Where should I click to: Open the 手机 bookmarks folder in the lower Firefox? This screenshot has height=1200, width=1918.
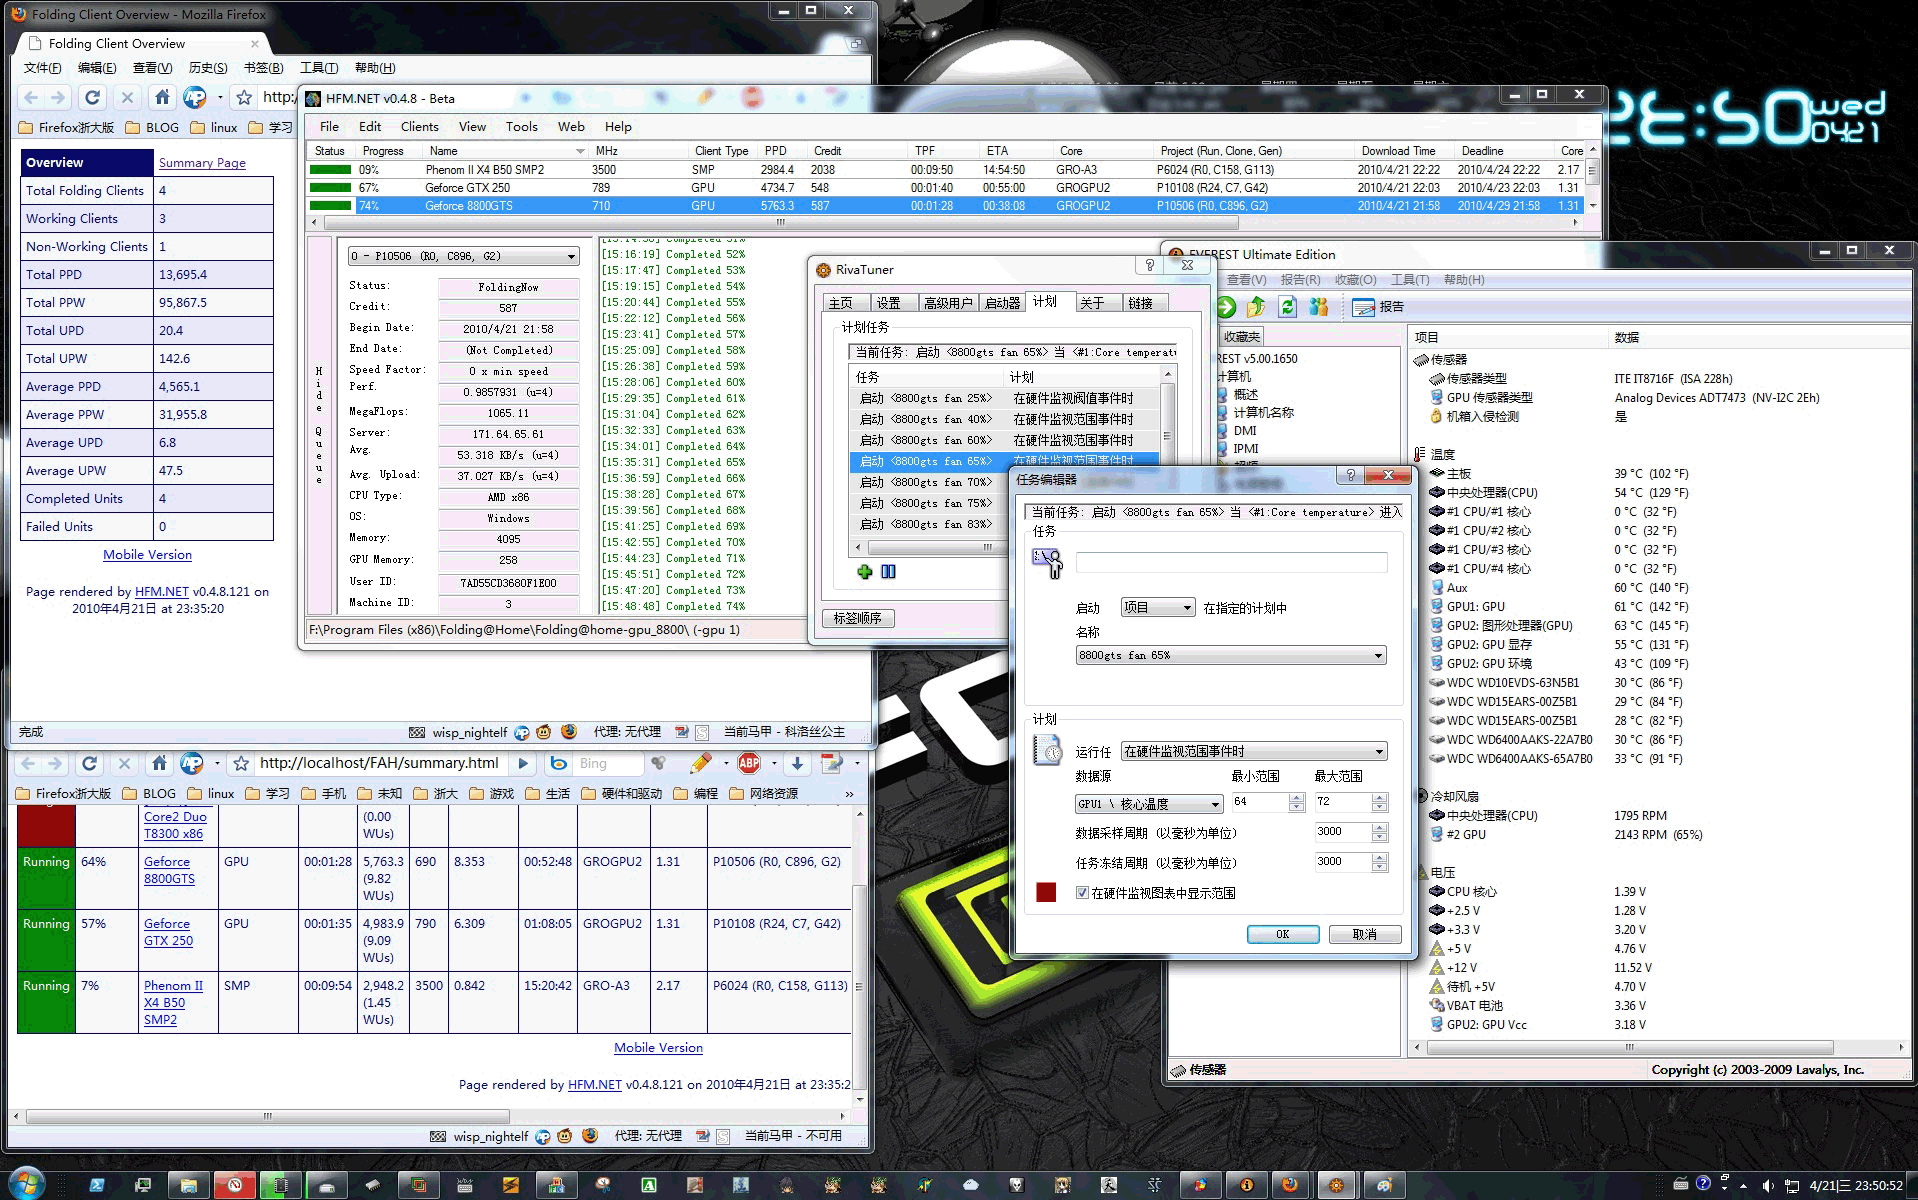(323, 793)
